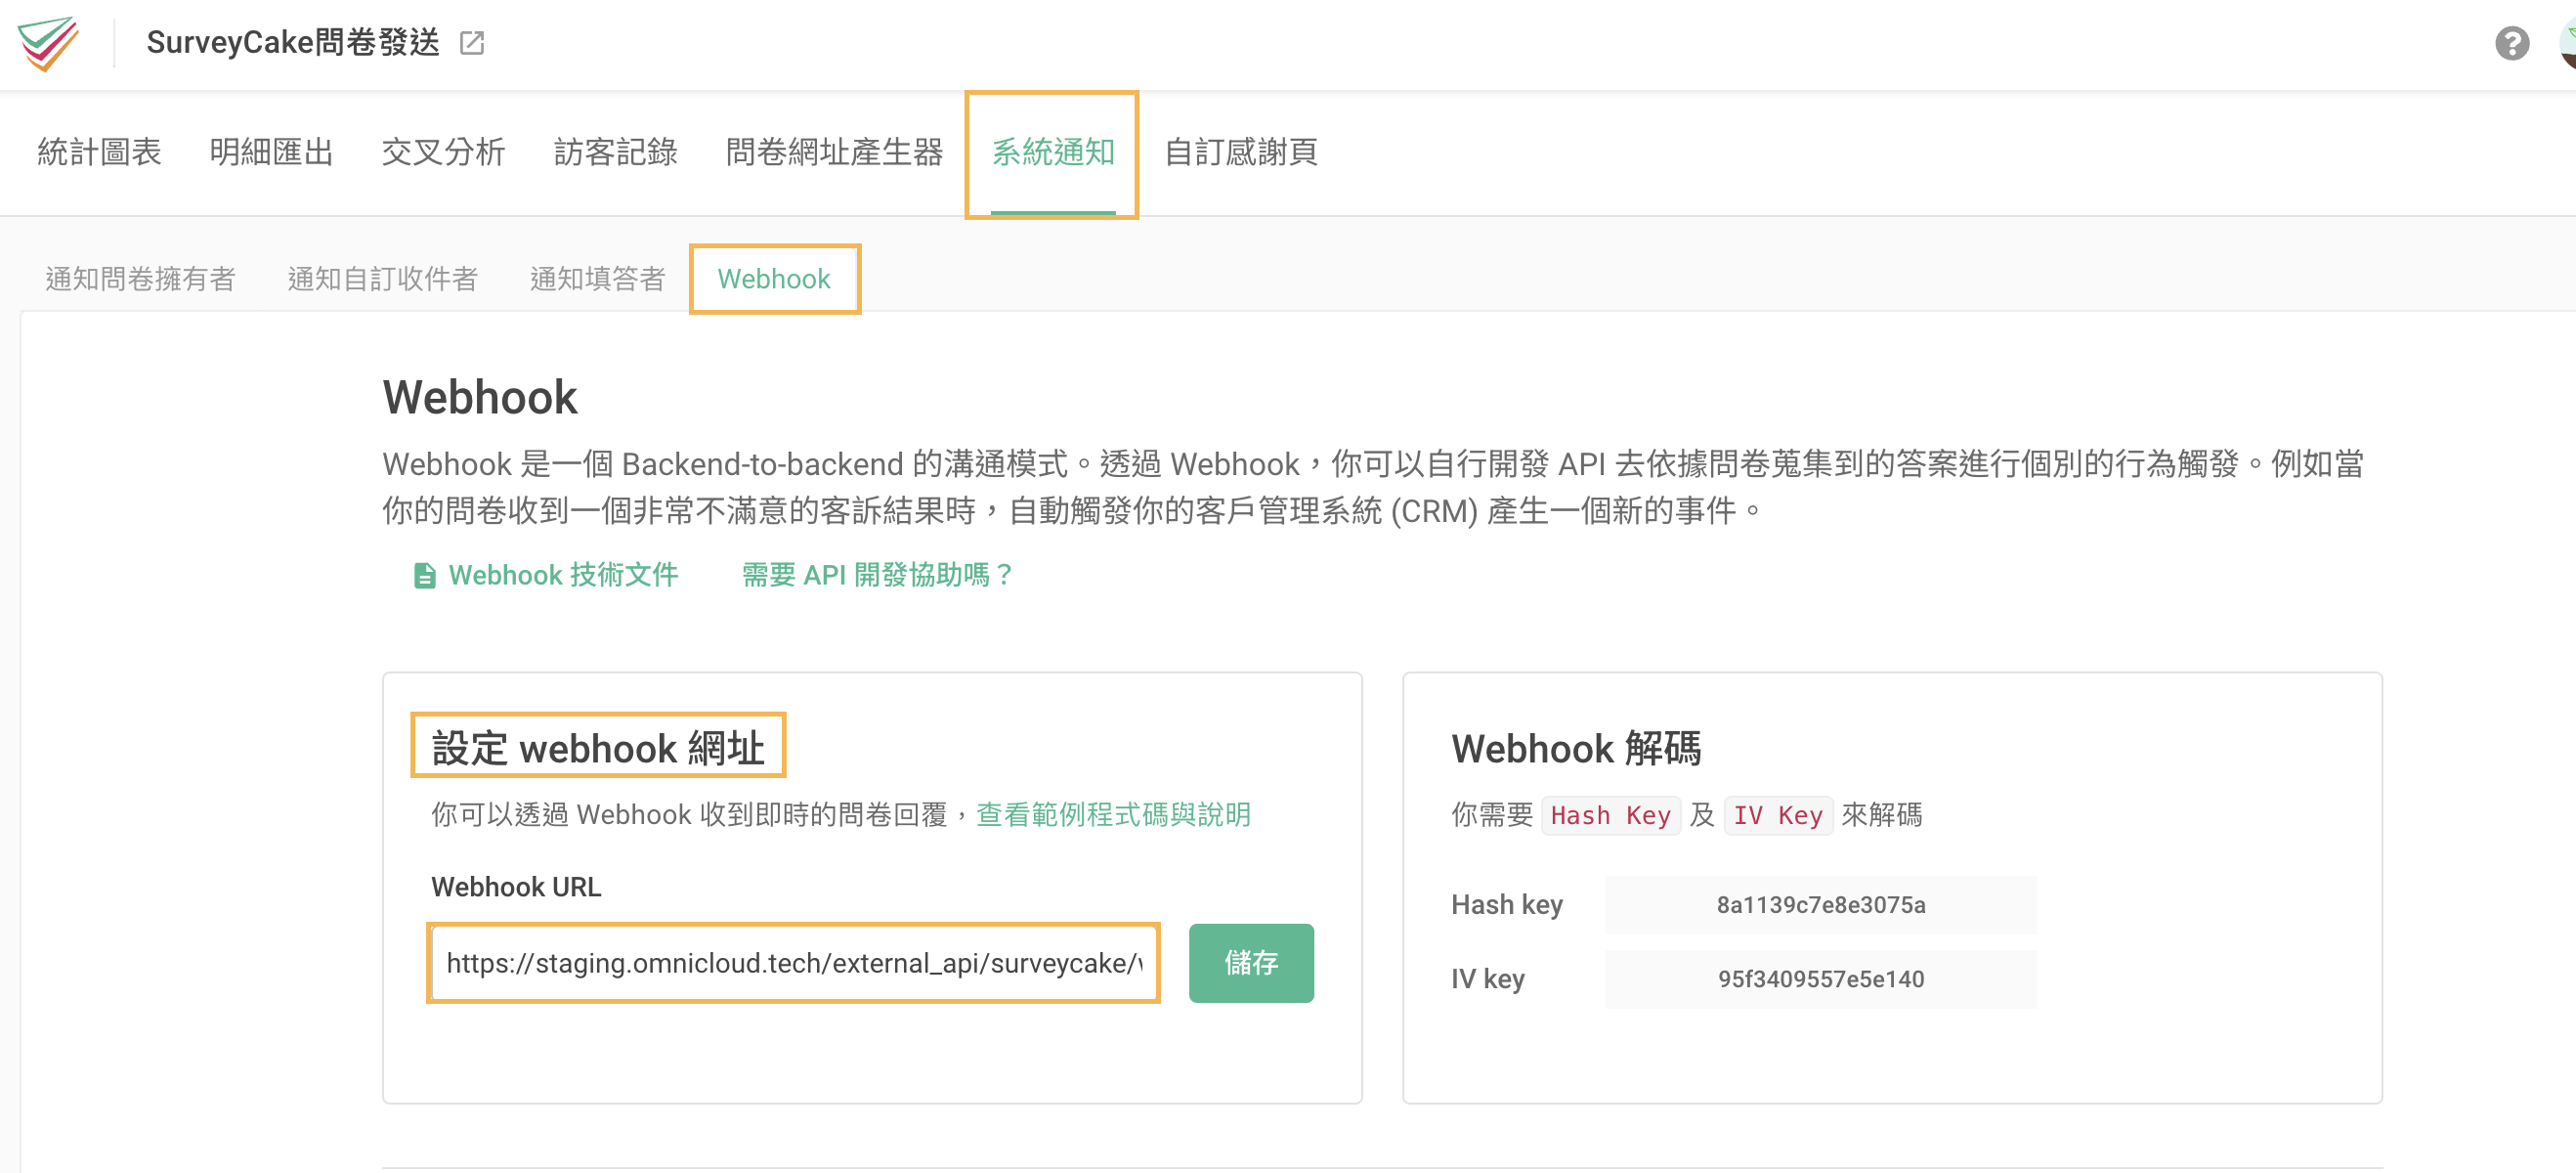Click the help question mark icon
The height and width of the screenshot is (1173, 2576).
click(2512, 43)
